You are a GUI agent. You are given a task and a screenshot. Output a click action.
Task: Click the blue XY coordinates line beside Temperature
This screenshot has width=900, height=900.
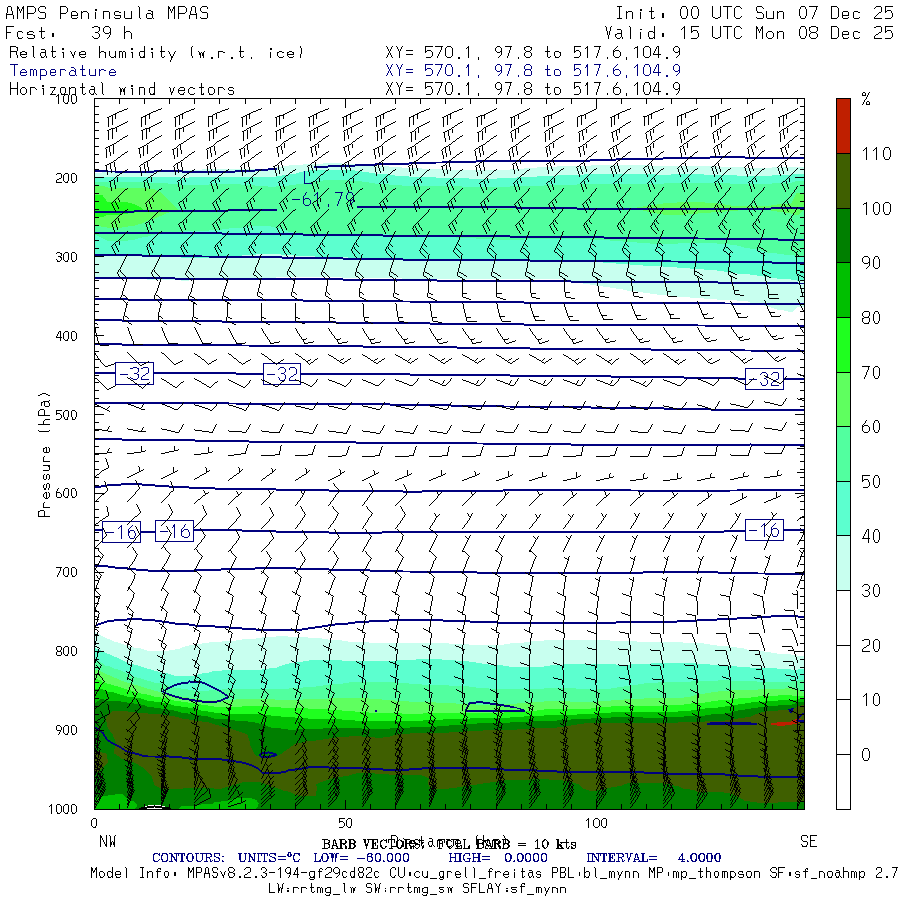click(533, 71)
